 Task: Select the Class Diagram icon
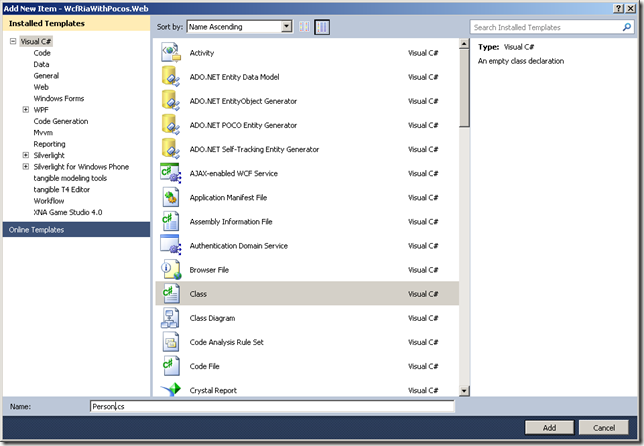click(x=170, y=318)
